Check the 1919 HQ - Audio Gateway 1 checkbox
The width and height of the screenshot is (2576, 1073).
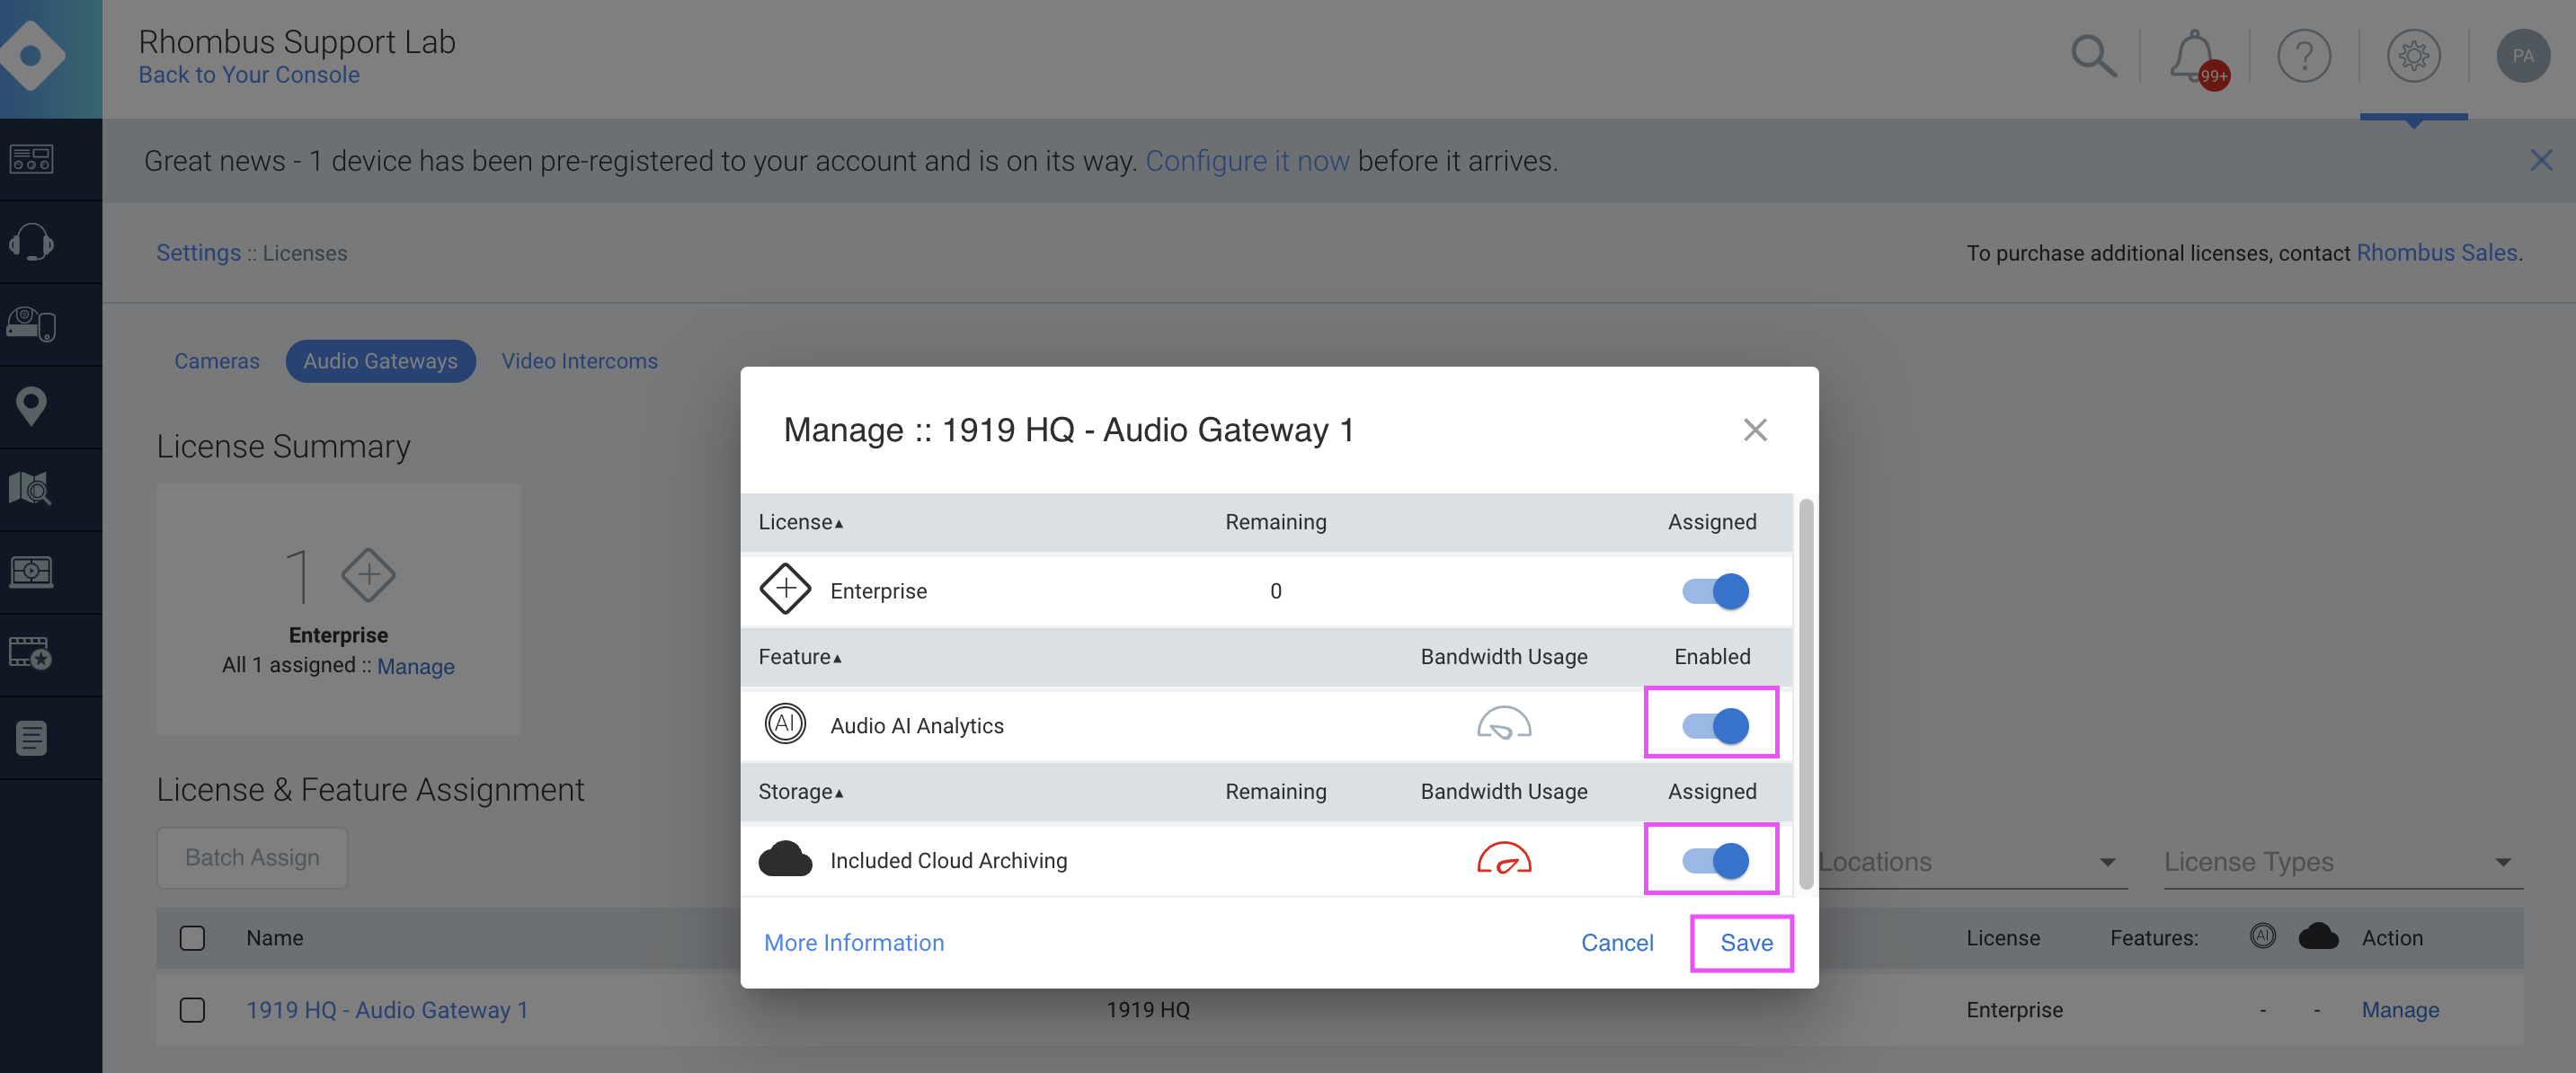[191, 1010]
